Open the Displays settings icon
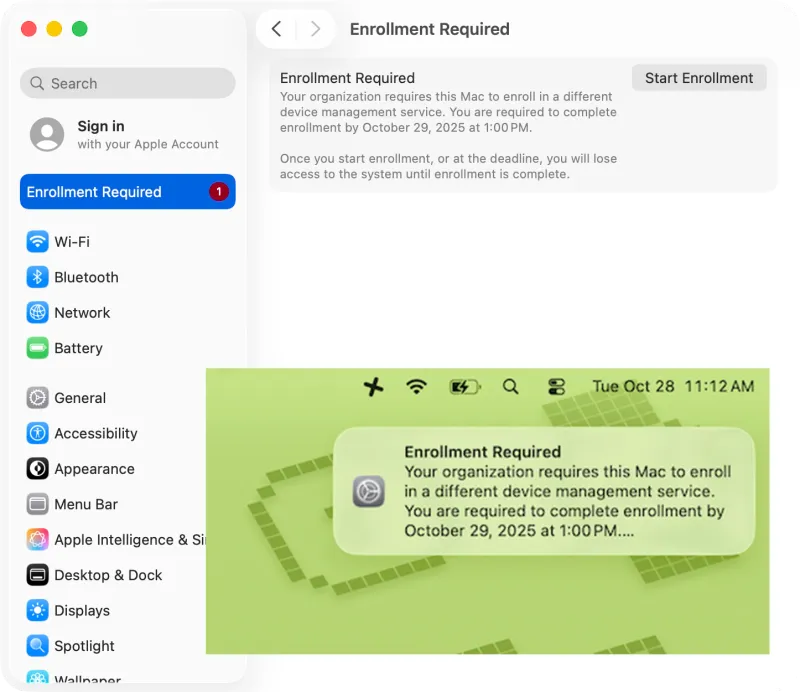The width and height of the screenshot is (800, 692). [x=37, y=611]
